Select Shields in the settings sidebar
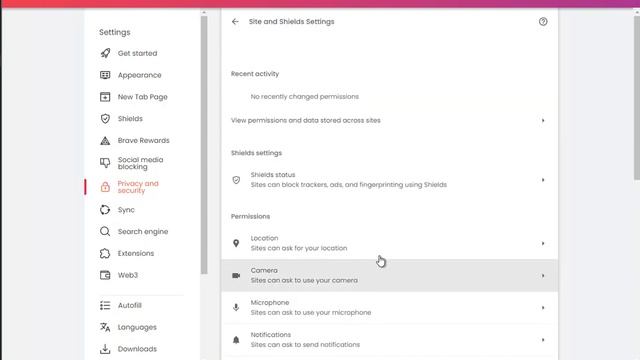Image resolution: width=640 pixels, height=360 pixels. click(x=130, y=119)
